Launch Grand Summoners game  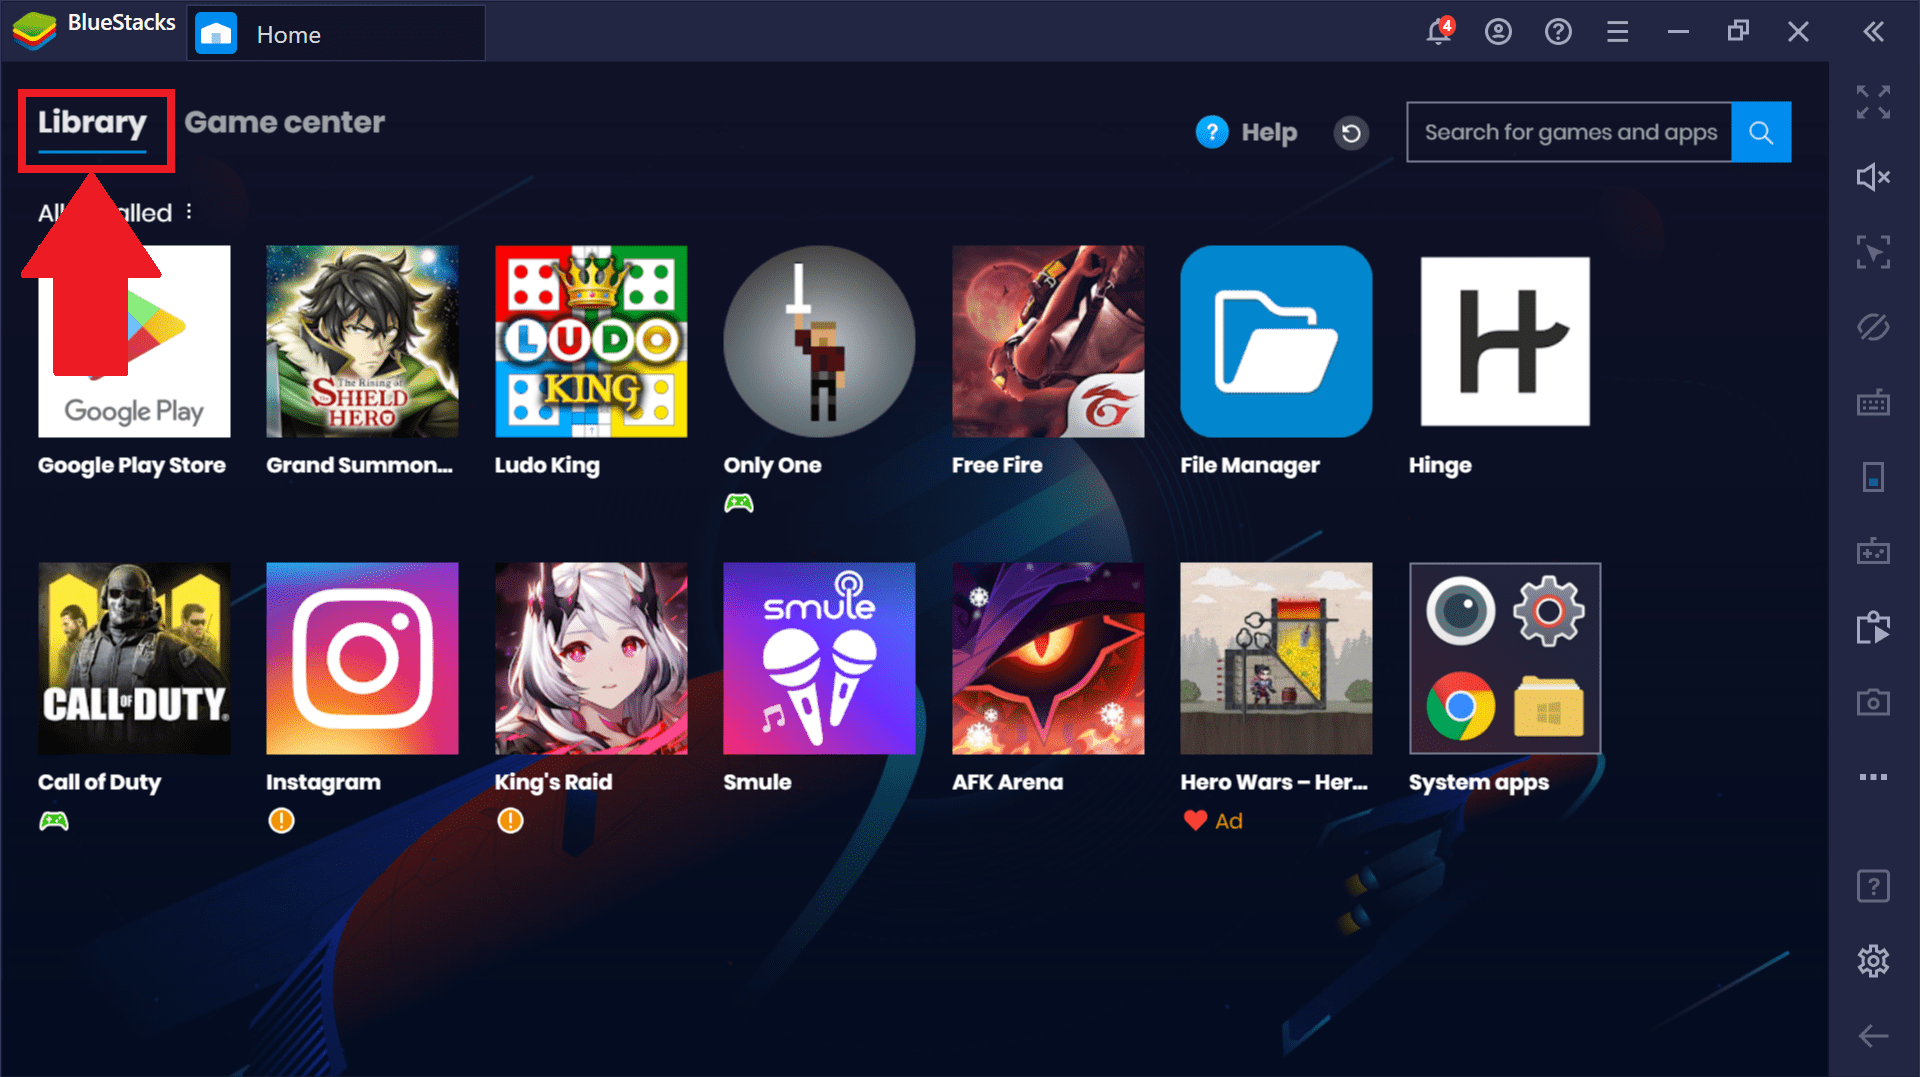click(362, 342)
